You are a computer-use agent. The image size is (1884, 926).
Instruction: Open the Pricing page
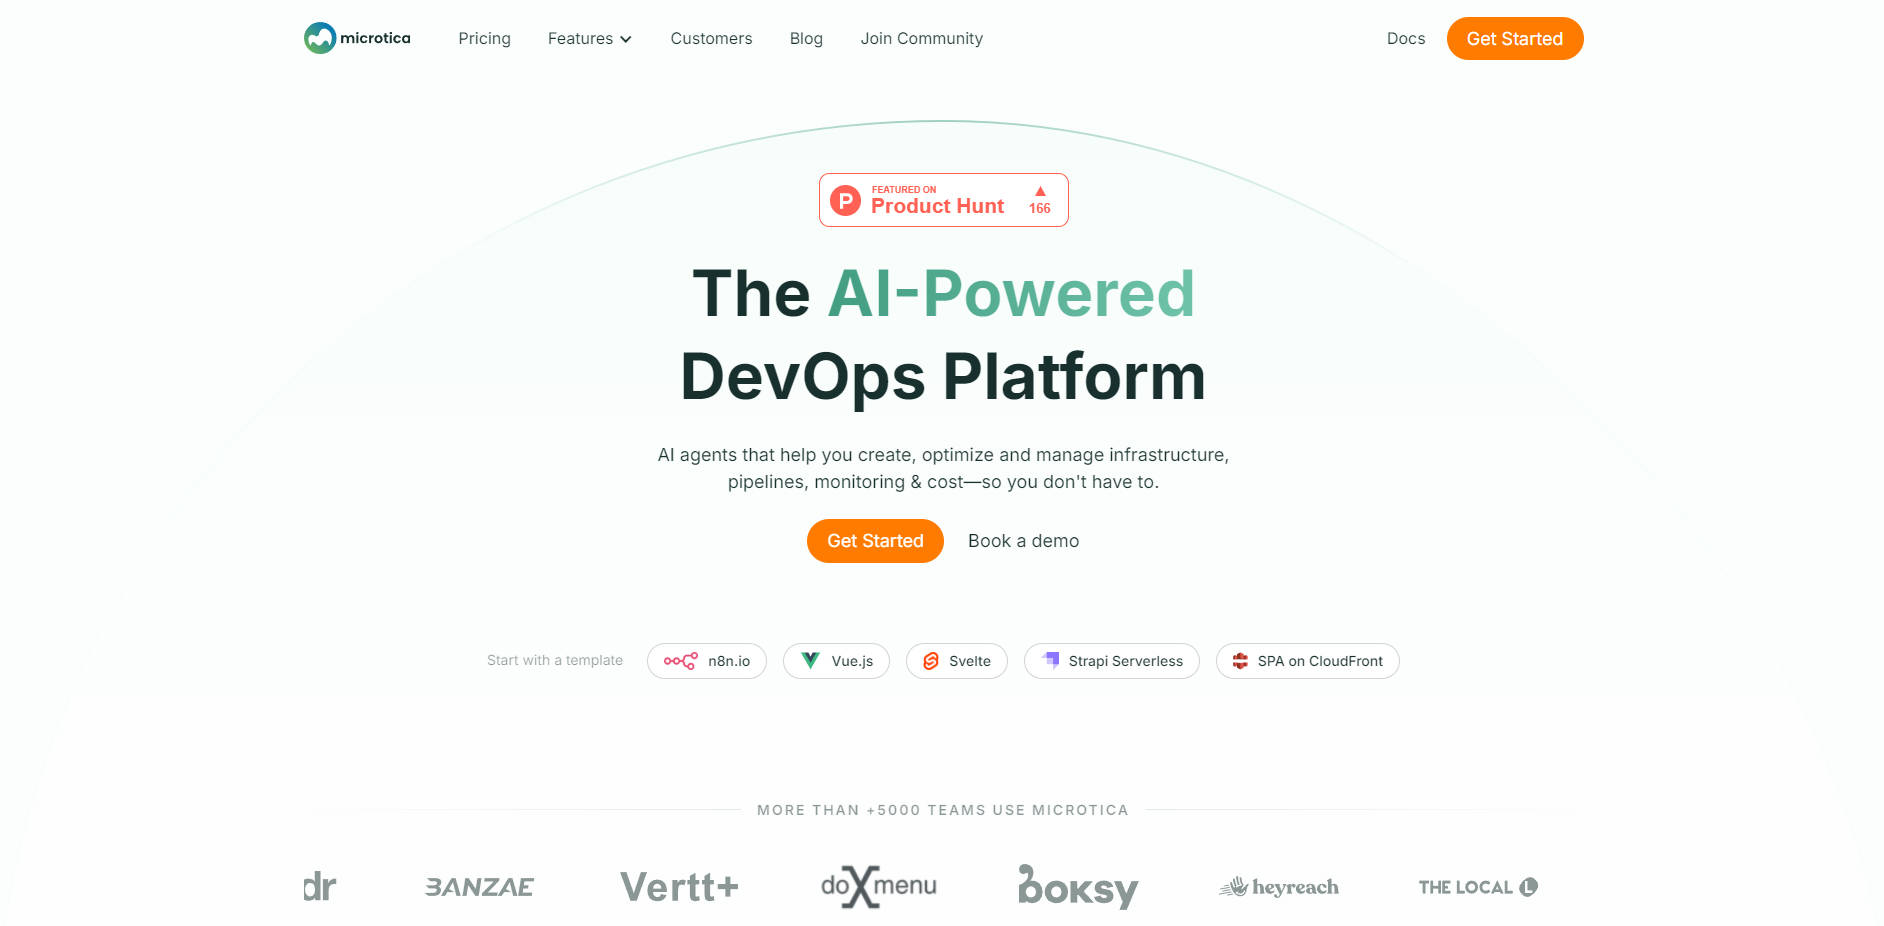coord(484,38)
